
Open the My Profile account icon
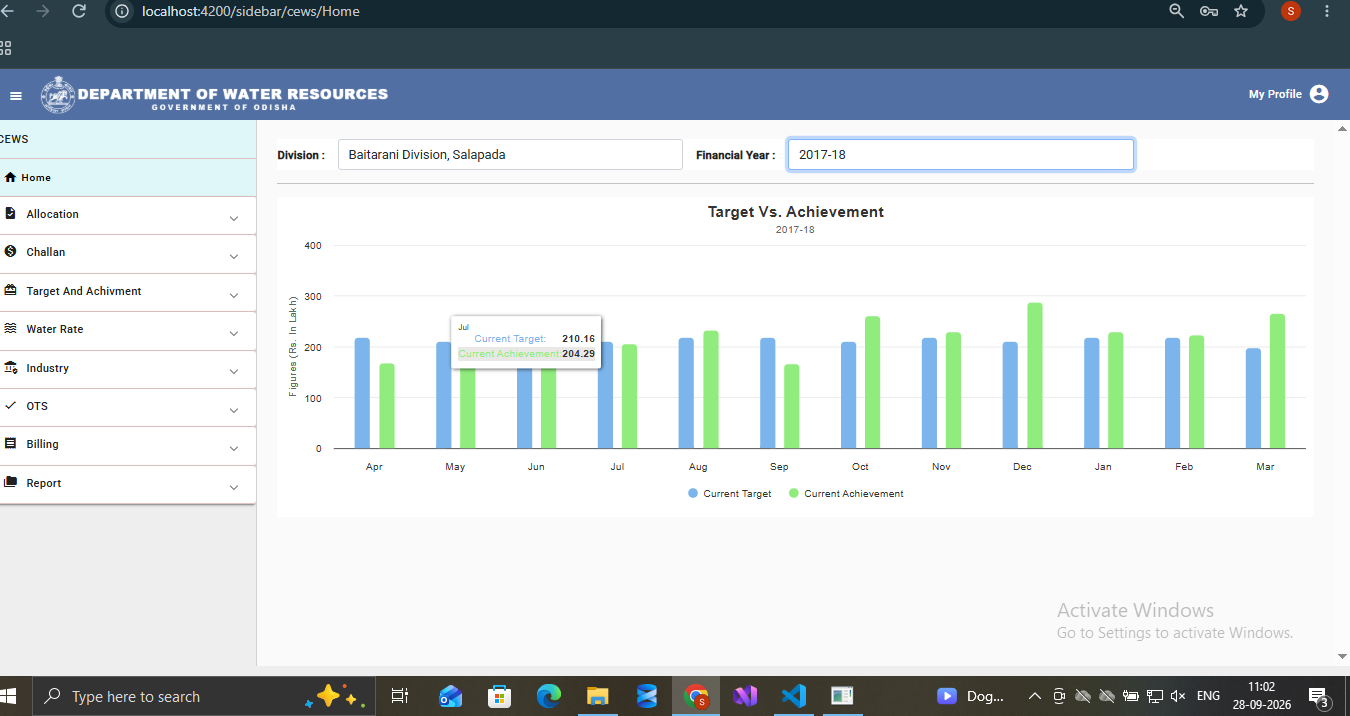1319,94
